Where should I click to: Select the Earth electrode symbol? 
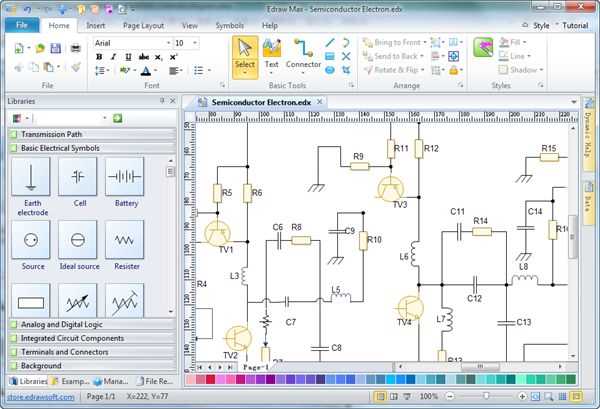[31, 177]
